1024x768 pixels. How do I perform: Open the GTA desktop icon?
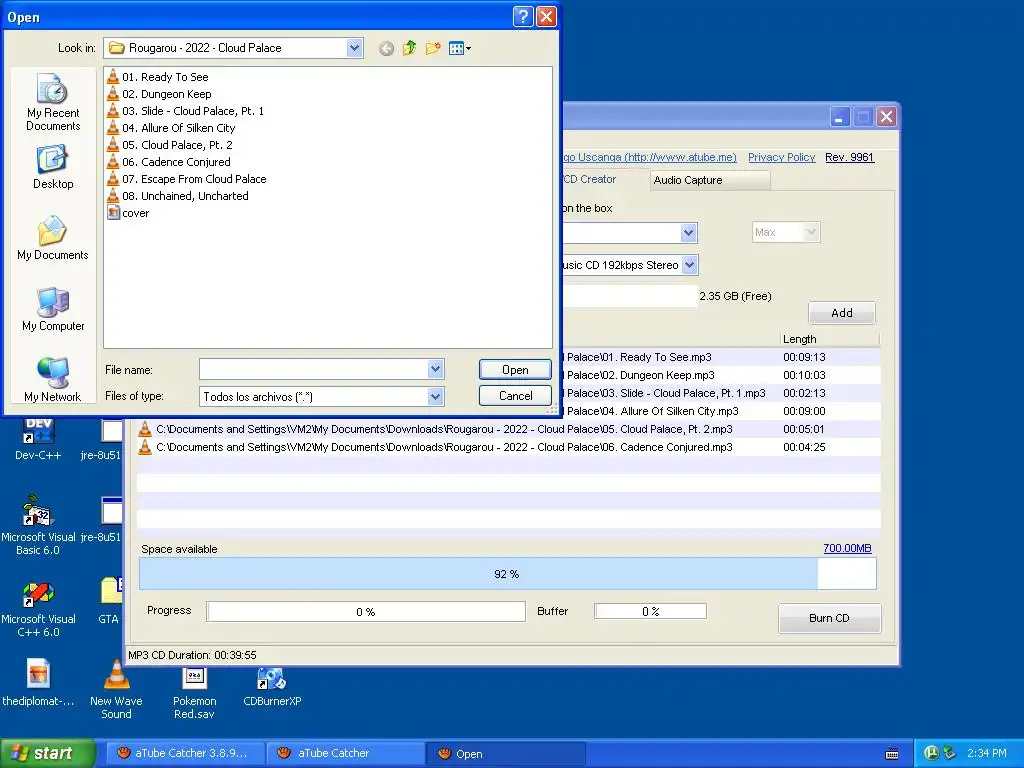[x=110, y=601]
